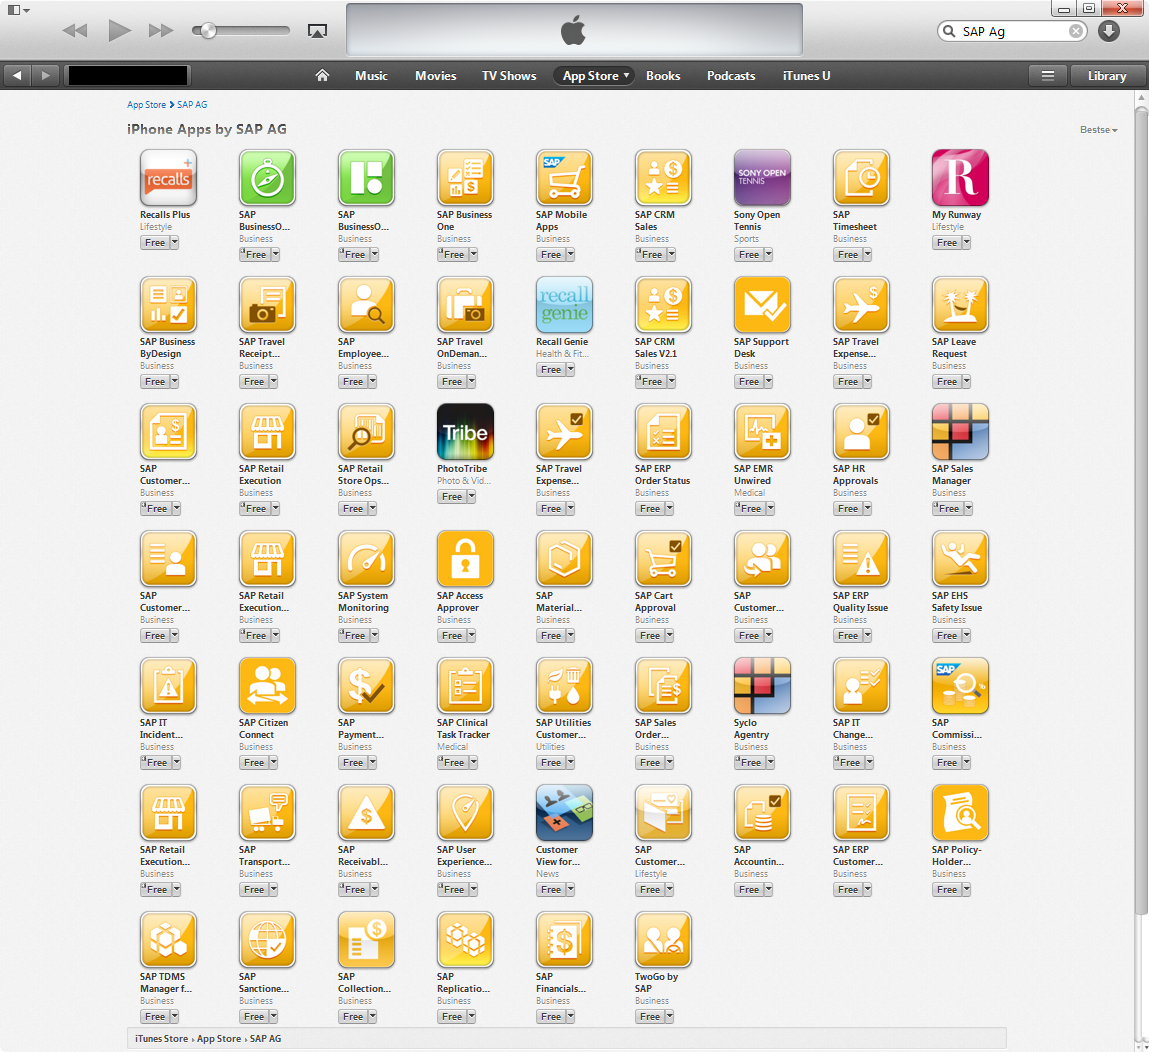
Task: Open the Recall Genie app icon
Action: coord(564,305)
